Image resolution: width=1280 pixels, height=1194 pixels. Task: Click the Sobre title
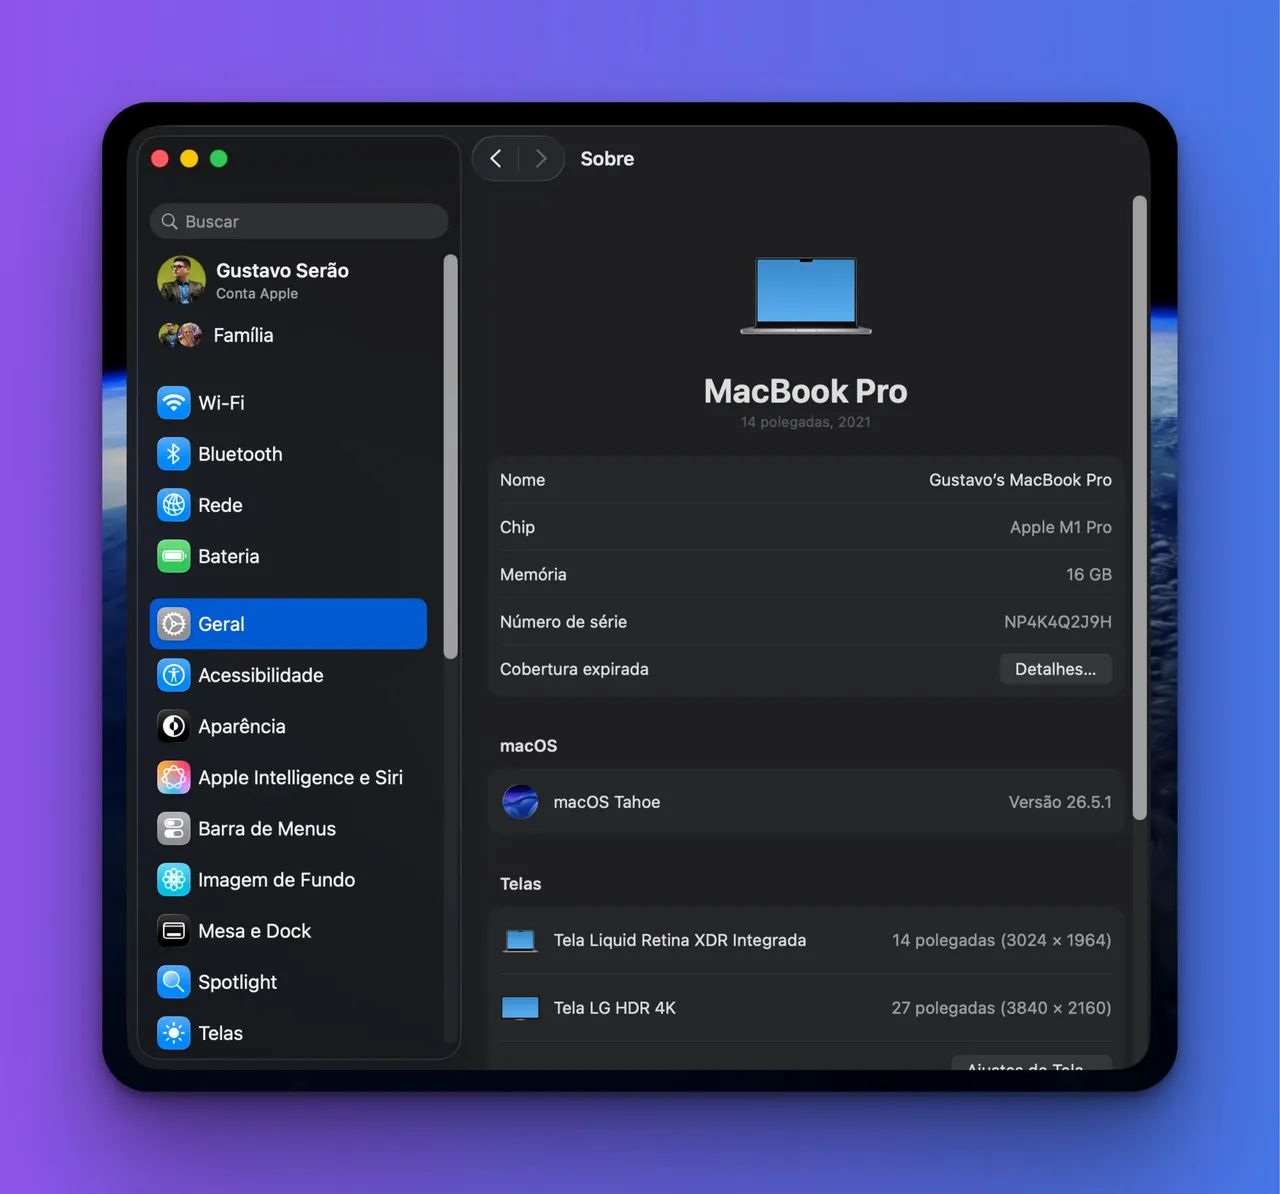click(607, 158)
